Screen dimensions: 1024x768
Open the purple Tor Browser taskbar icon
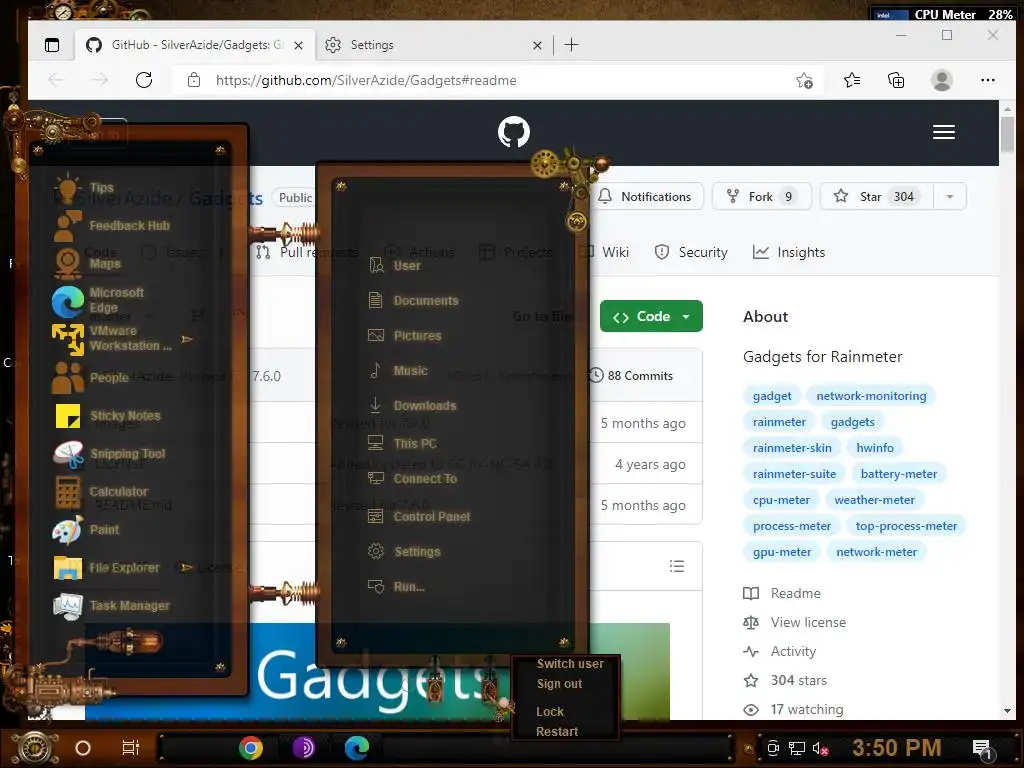pos(303,748)
